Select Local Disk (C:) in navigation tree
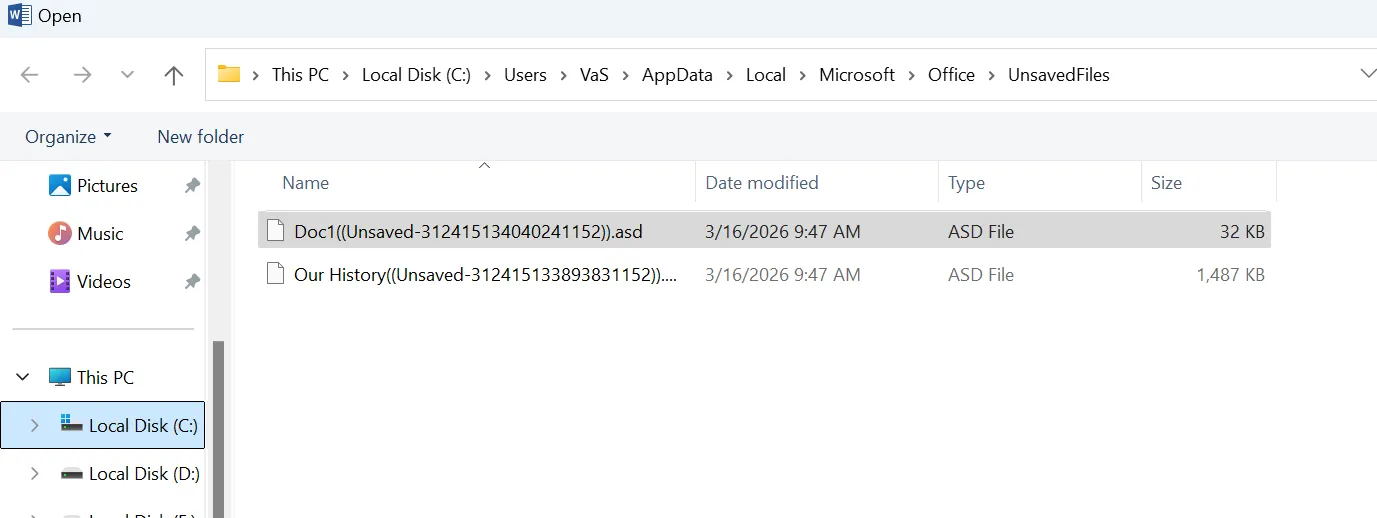This screenshot has height=518, width=1377. click(x=143, y=426)
